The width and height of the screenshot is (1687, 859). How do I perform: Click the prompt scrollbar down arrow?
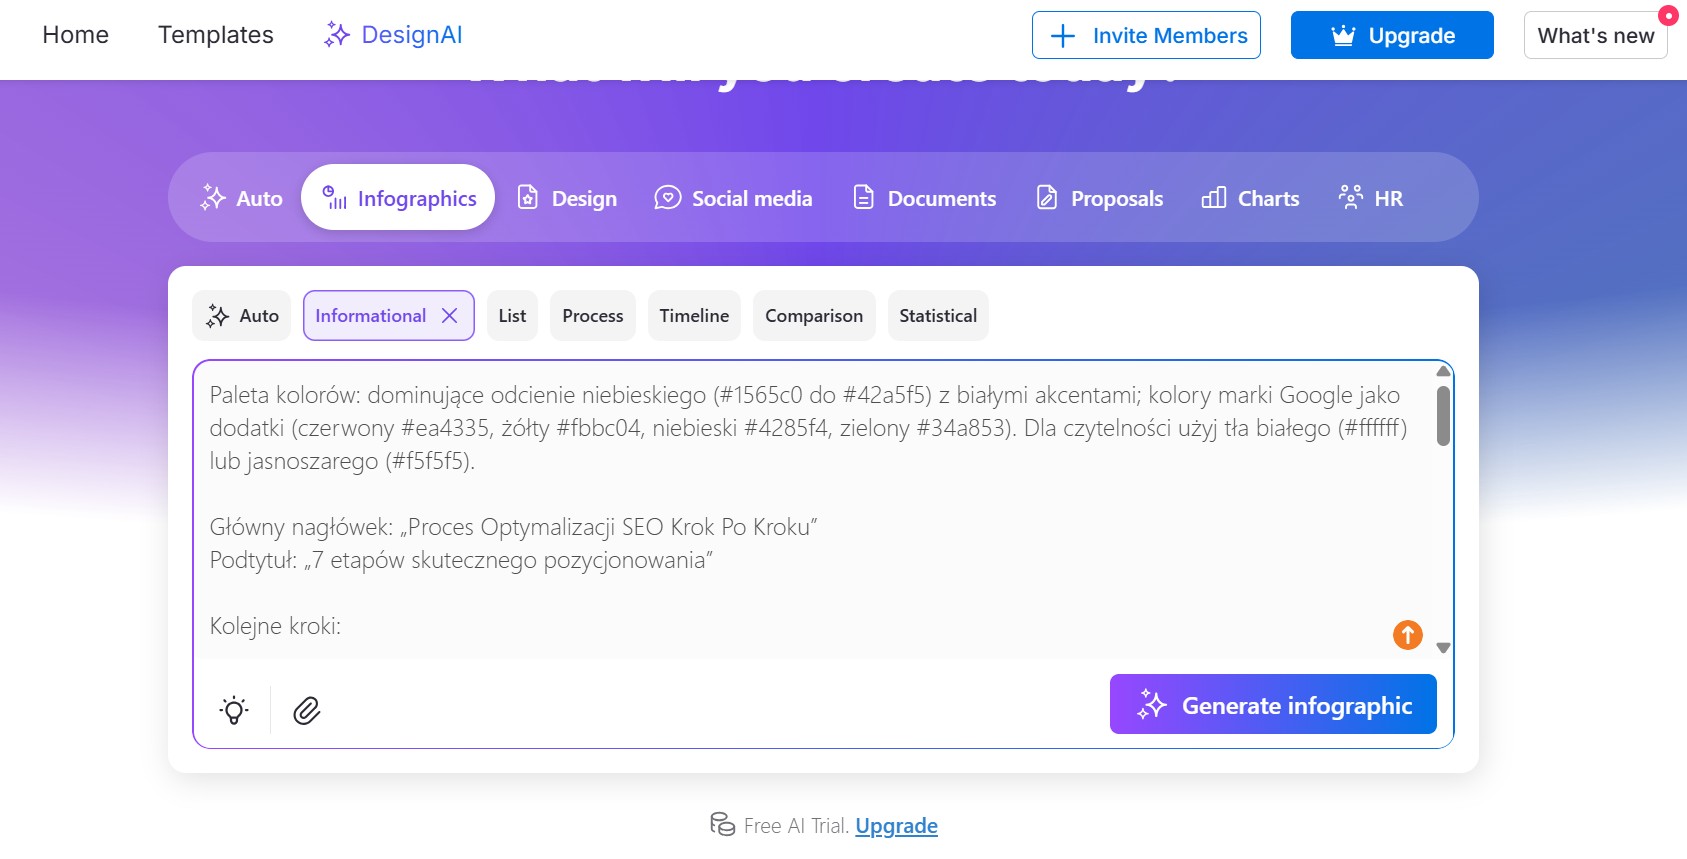click(1443, 648)
